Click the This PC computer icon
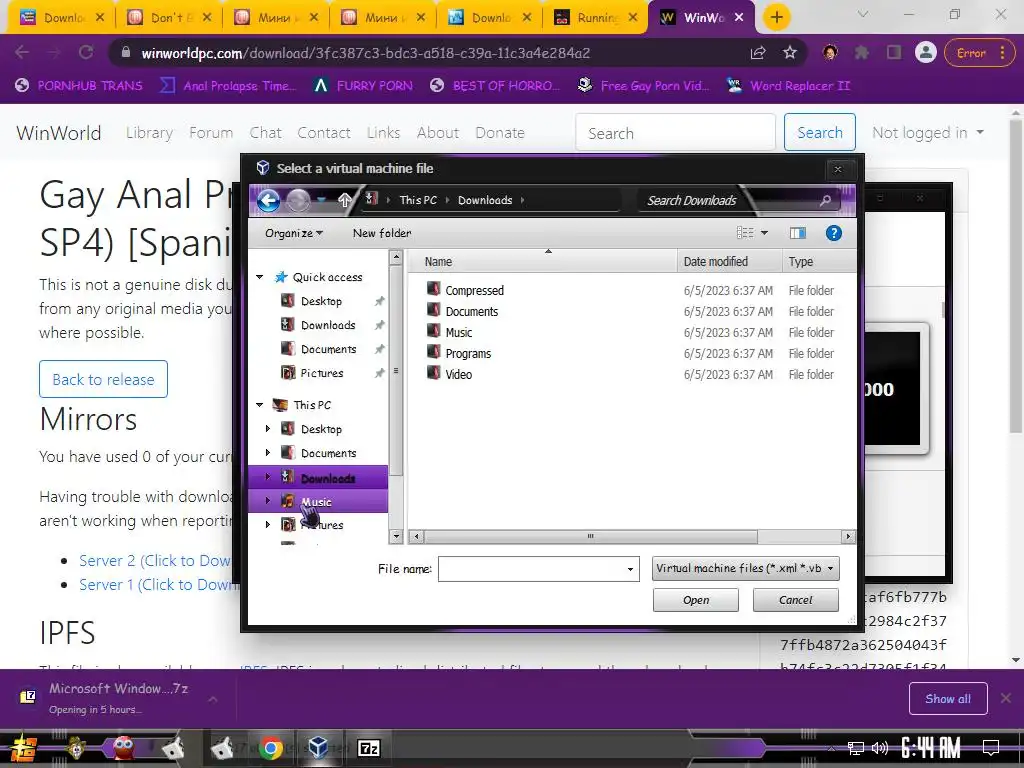This screenshot has height=768, width=1024. (x=280, y=405)
